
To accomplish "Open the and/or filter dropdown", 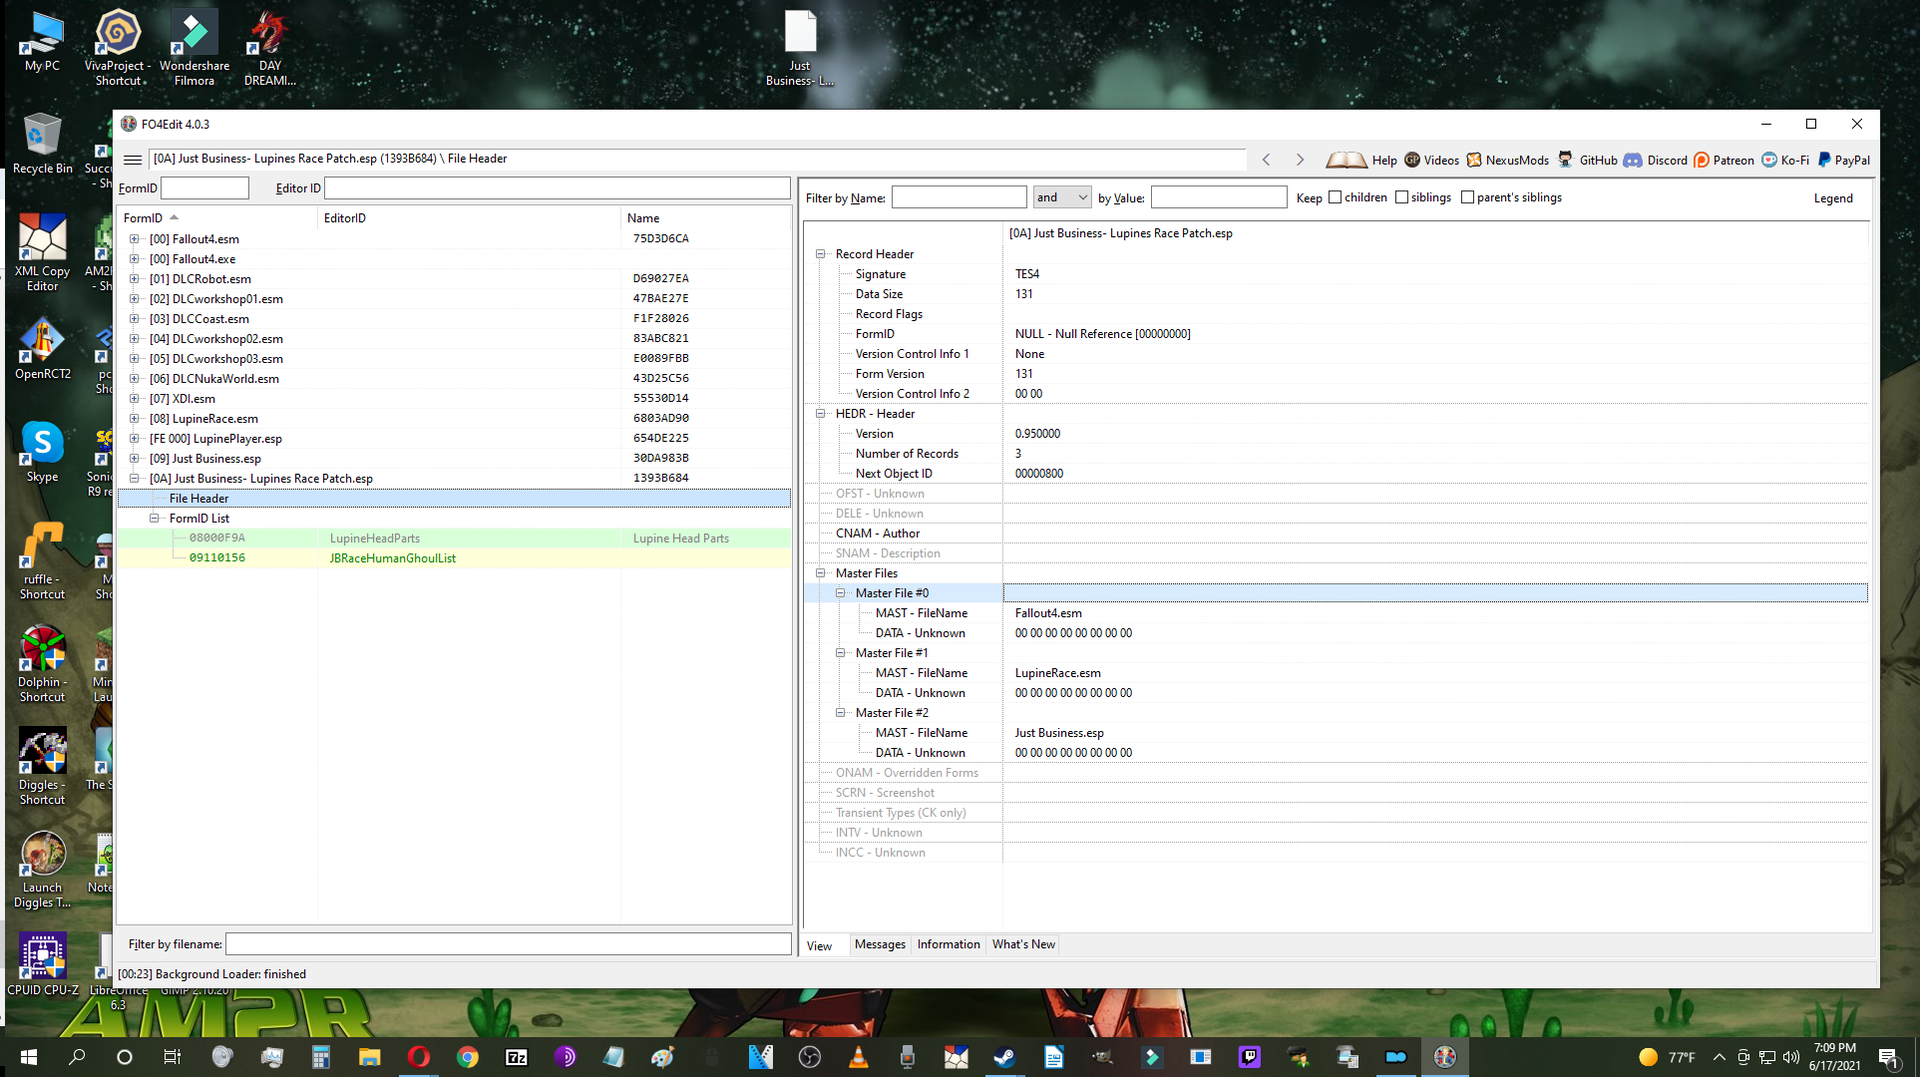I will (1061, 198).
